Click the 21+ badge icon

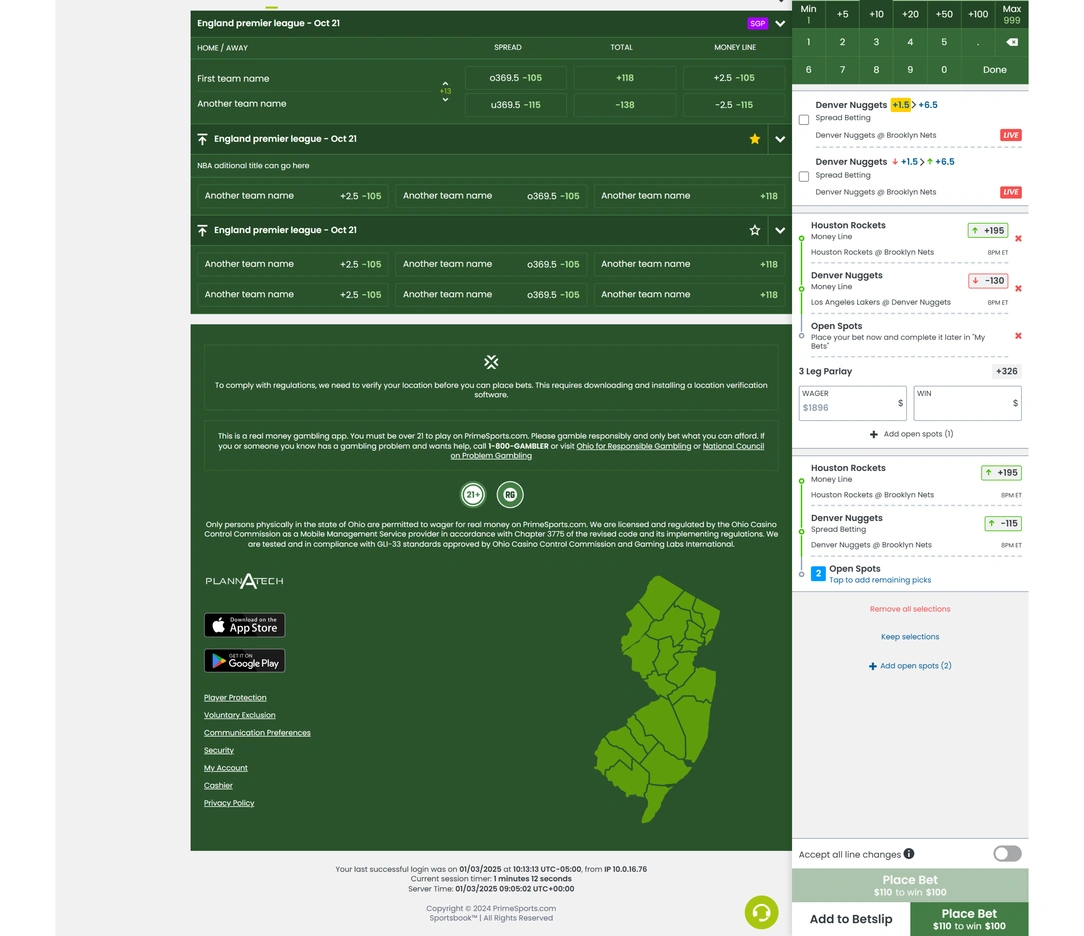pos(473,494)
